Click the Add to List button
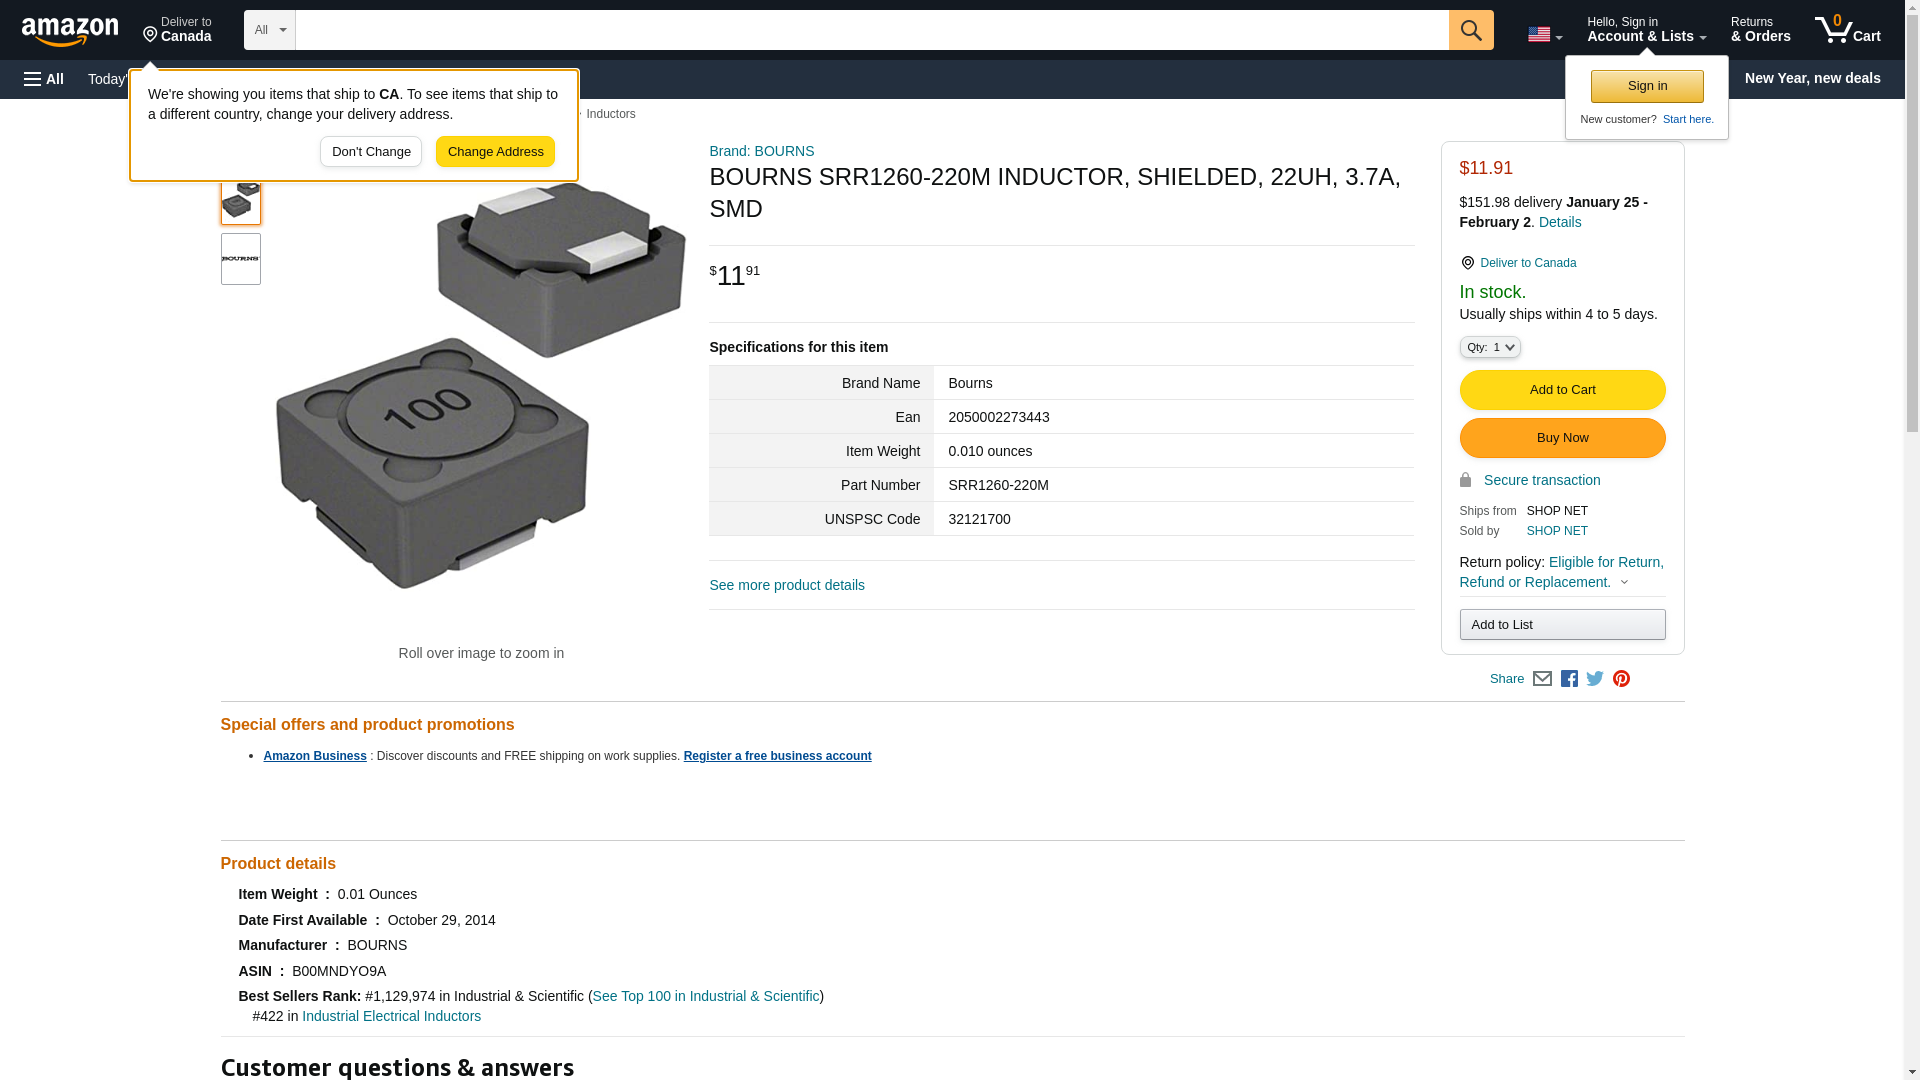Viewport: 1920px width, 1080px height. point(1562,625)
